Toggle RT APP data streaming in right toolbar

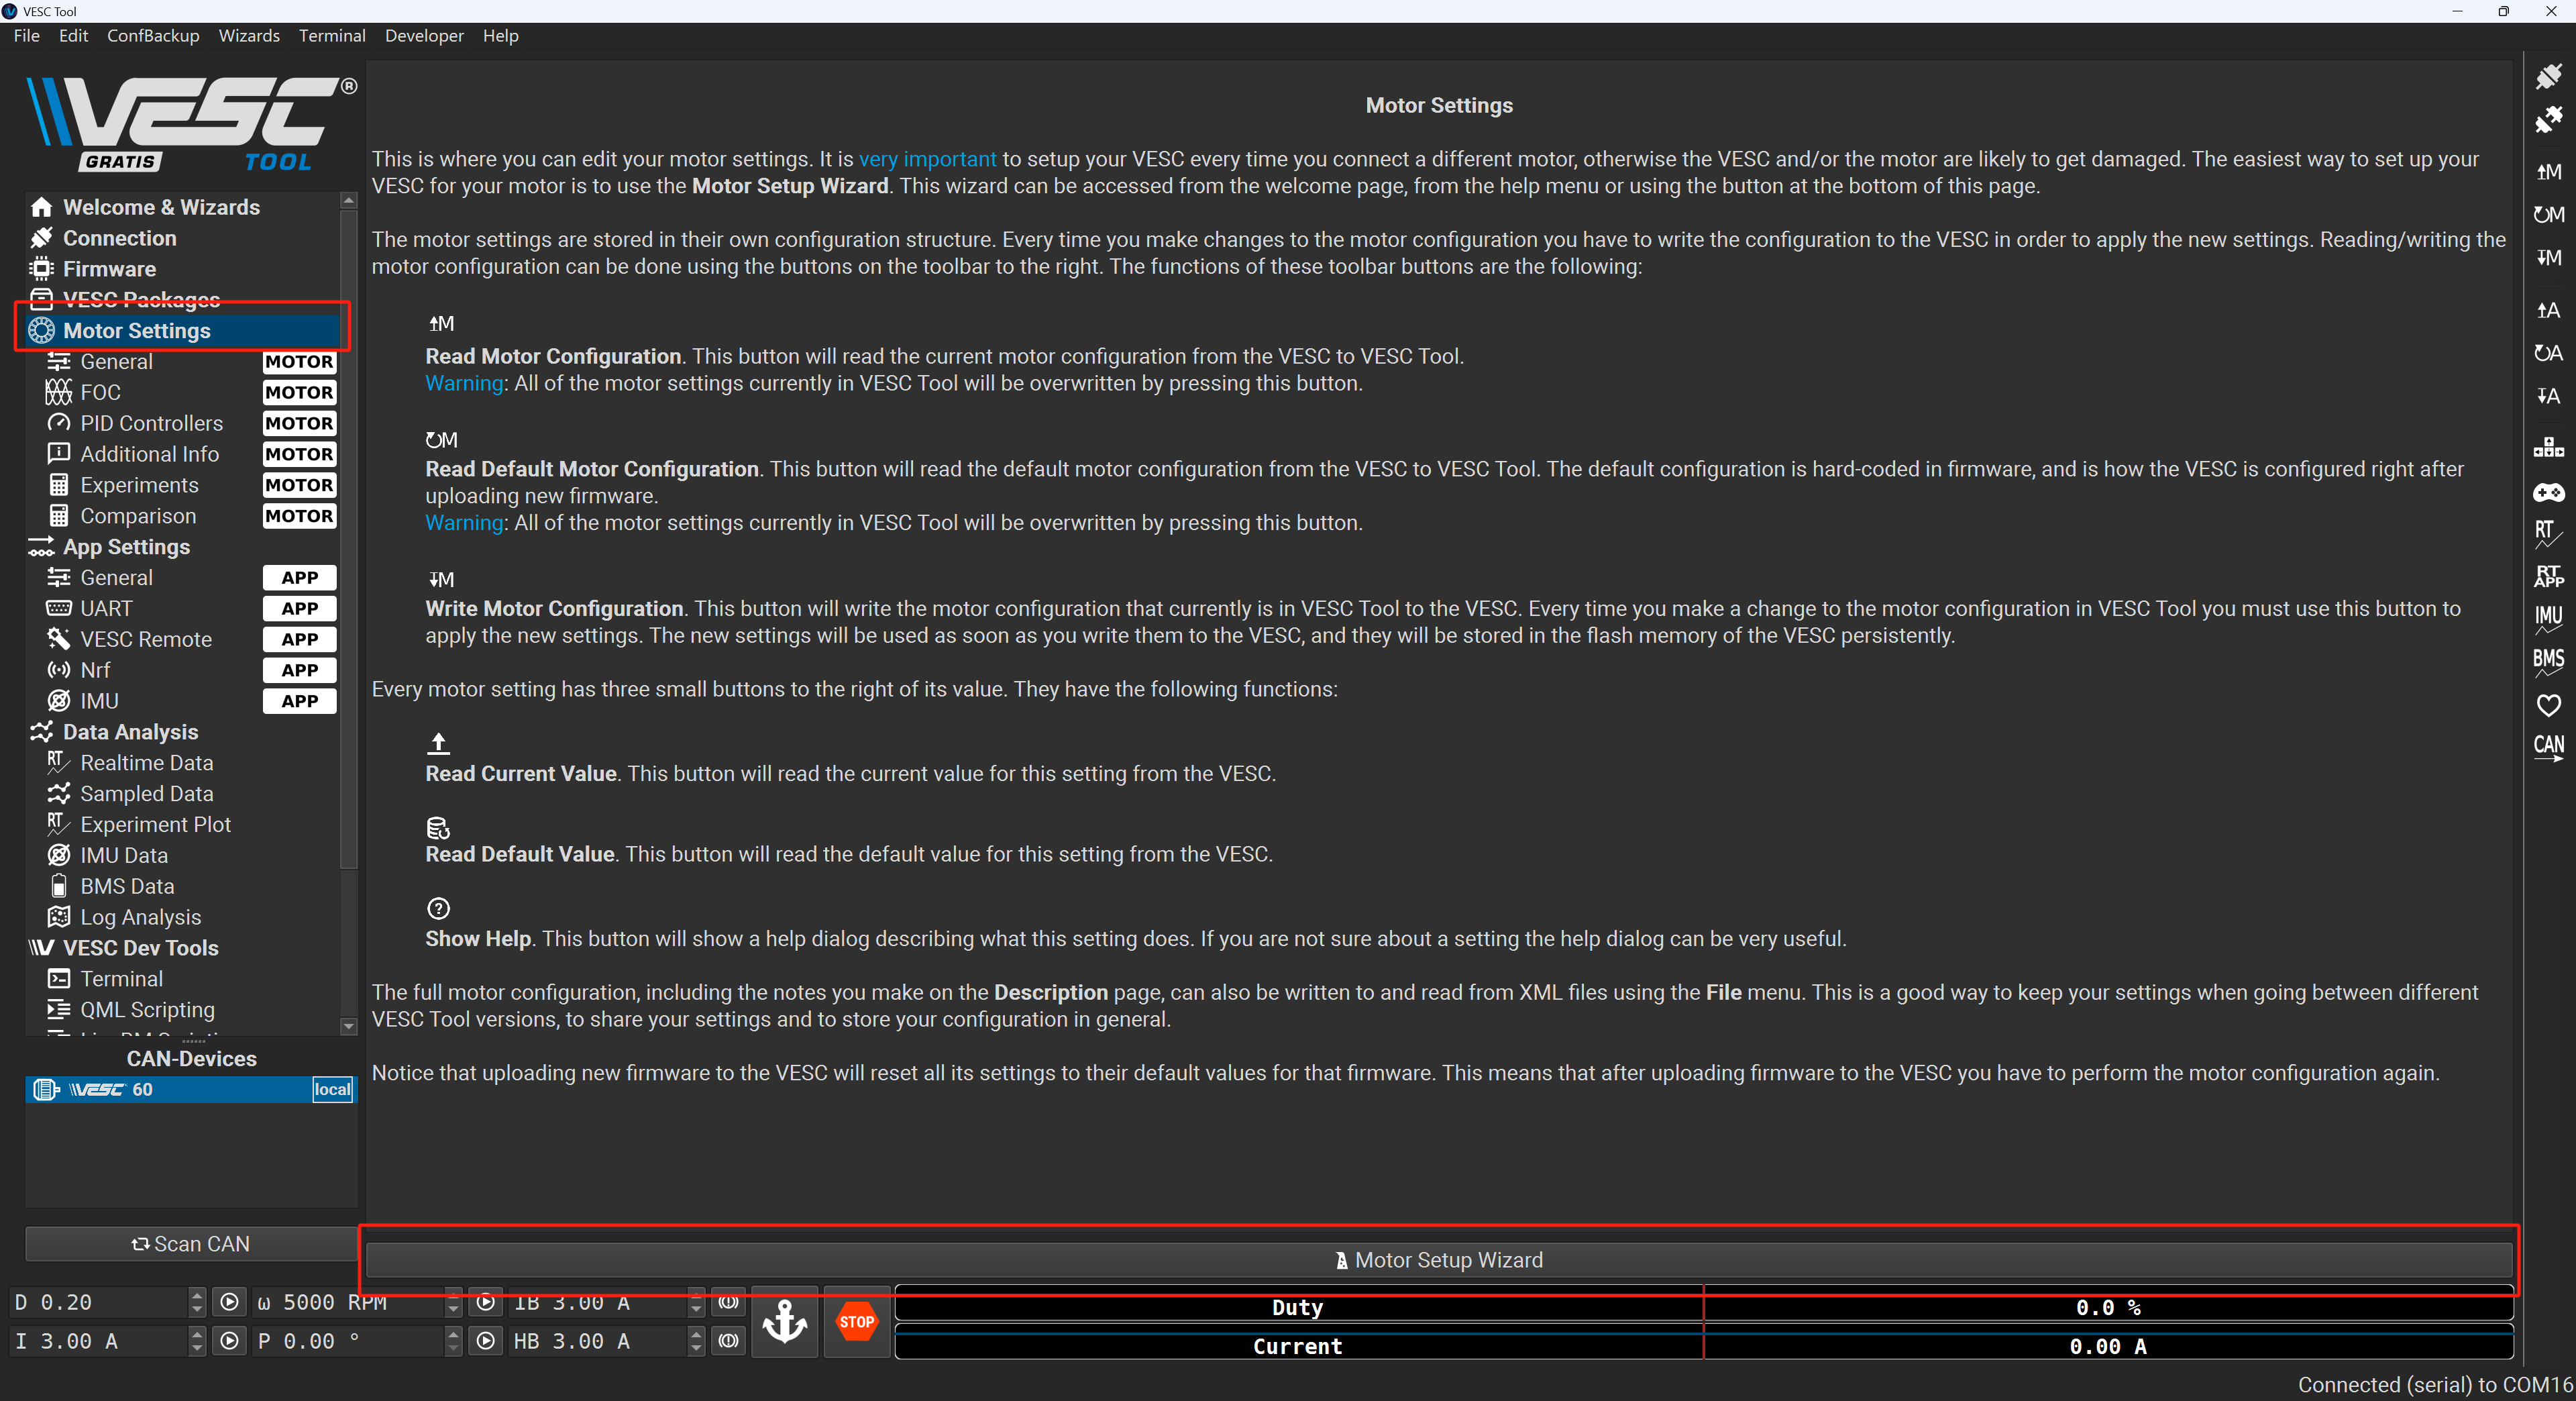coord(2548,577)
